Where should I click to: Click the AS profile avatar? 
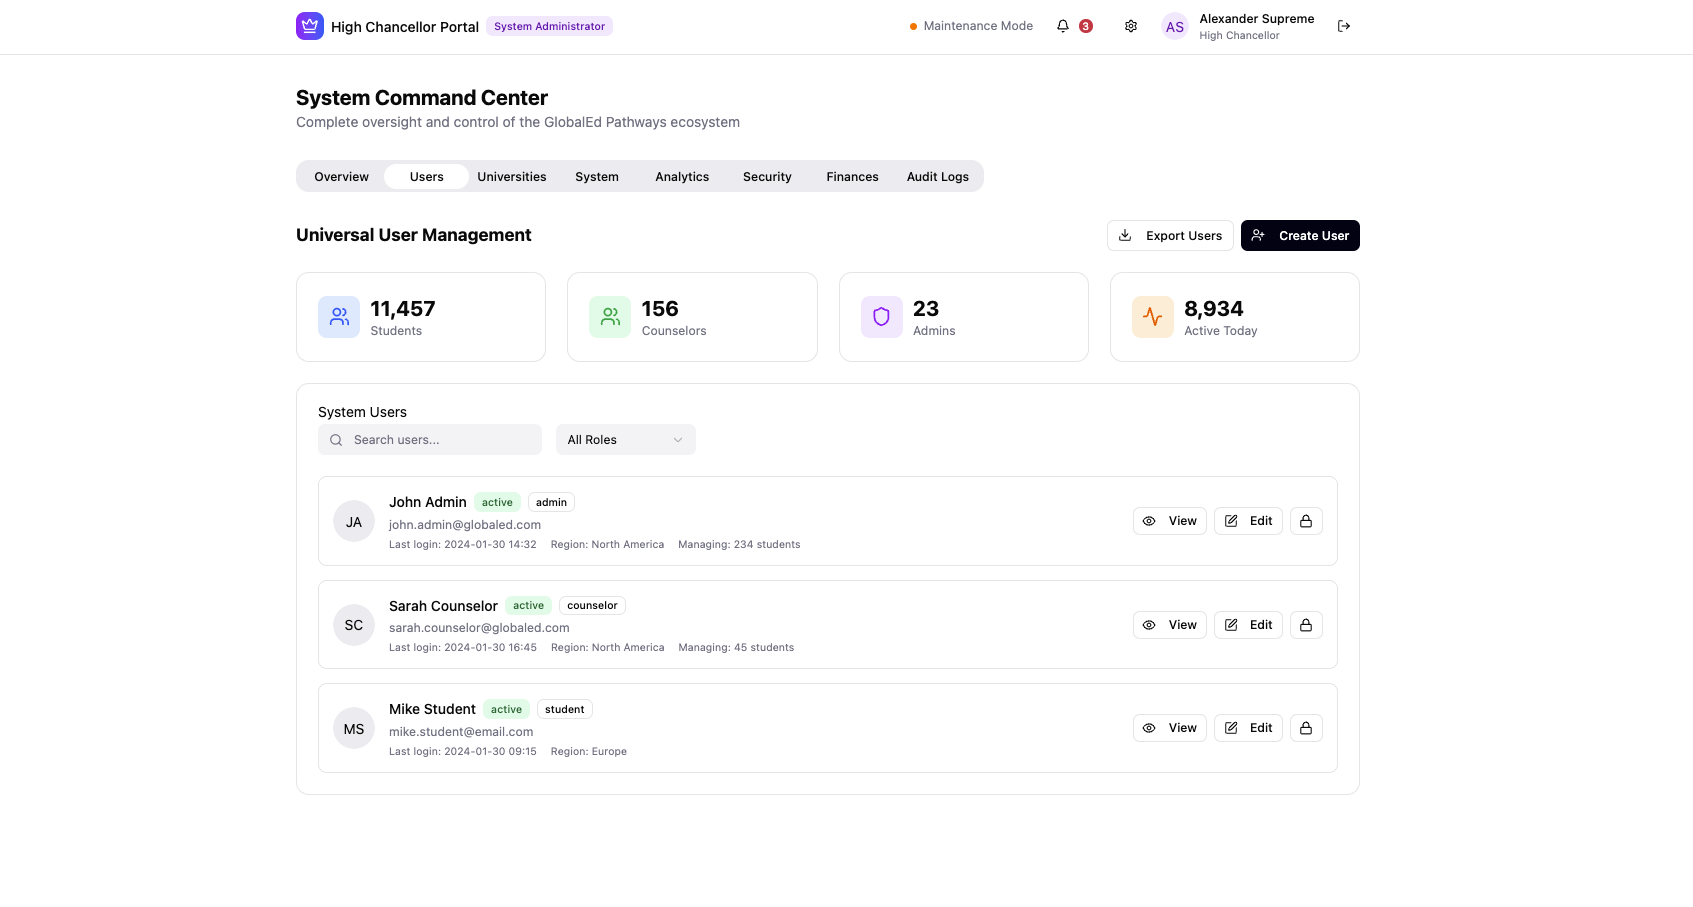(1175, 27)
